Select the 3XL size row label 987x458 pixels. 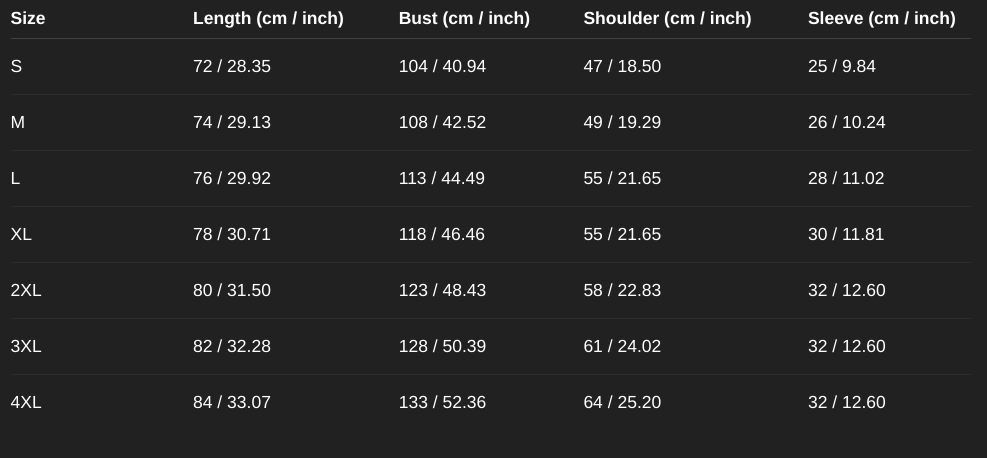pyautogui.click(x=26, y=346)
